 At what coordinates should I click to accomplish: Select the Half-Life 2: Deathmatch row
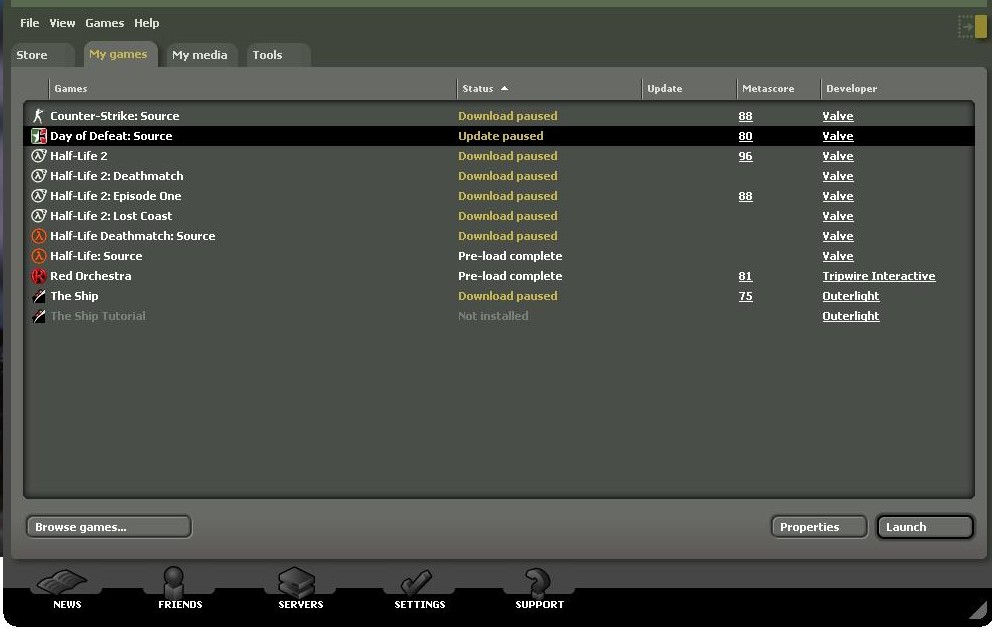(499, 176)
